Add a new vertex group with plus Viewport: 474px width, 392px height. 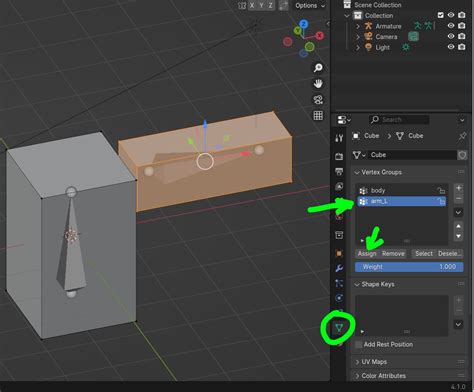(x=458, y=188)
